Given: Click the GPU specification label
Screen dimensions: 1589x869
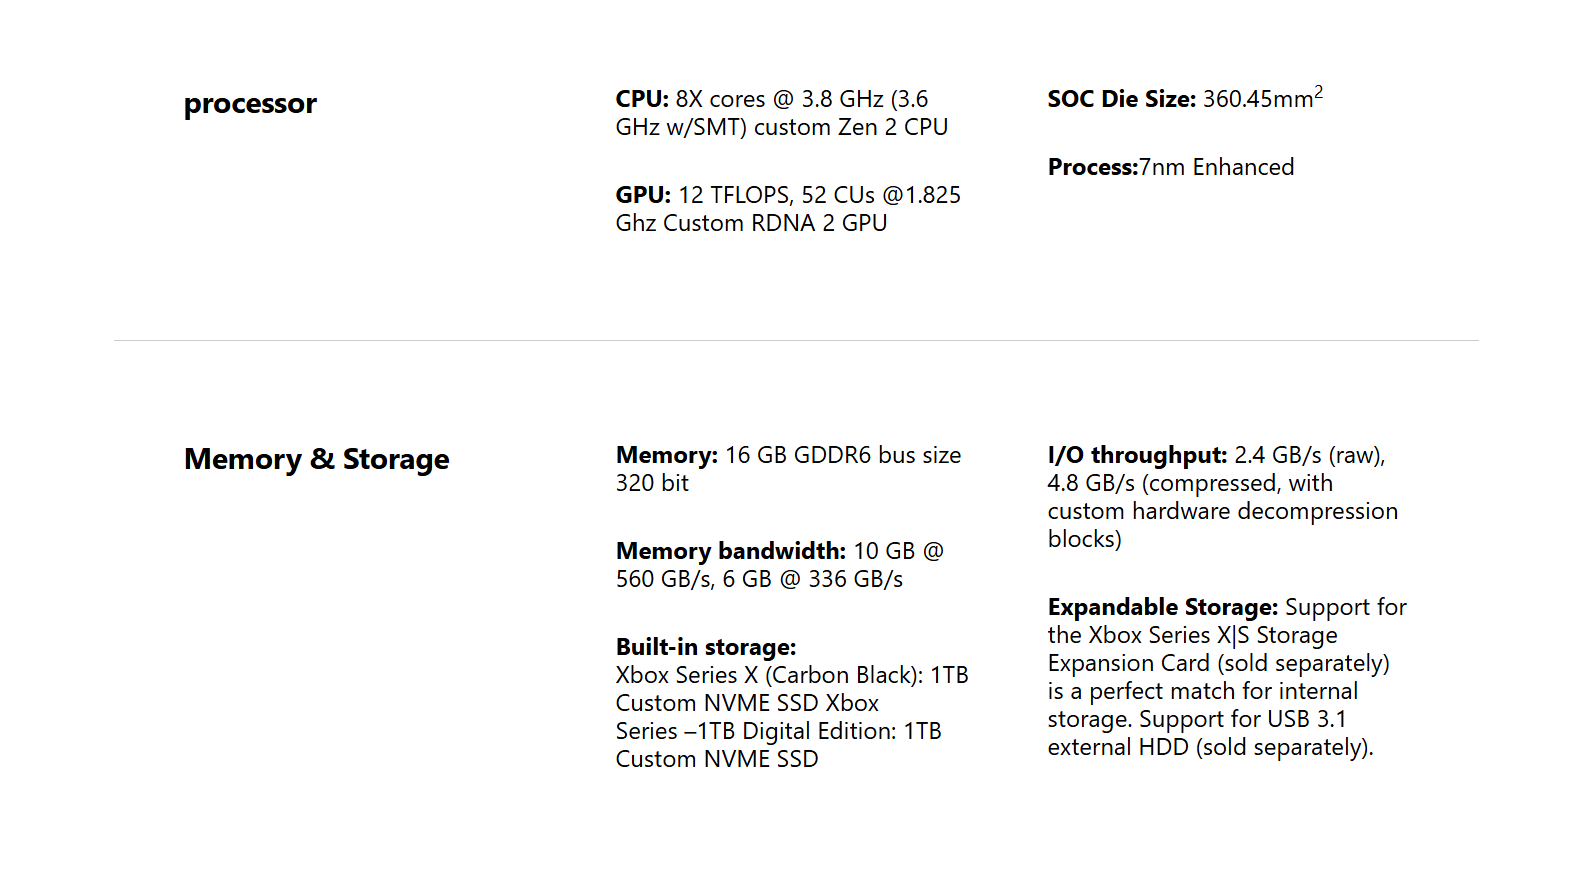Looking at the screenshot, I should (643, 195).
